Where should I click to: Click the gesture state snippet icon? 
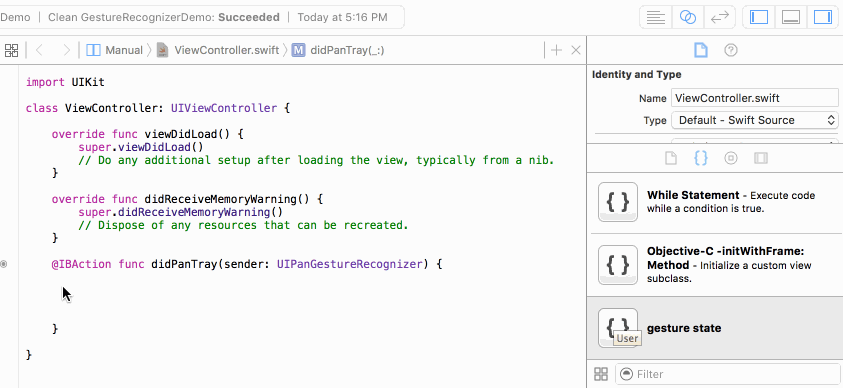tap(618, 328)
